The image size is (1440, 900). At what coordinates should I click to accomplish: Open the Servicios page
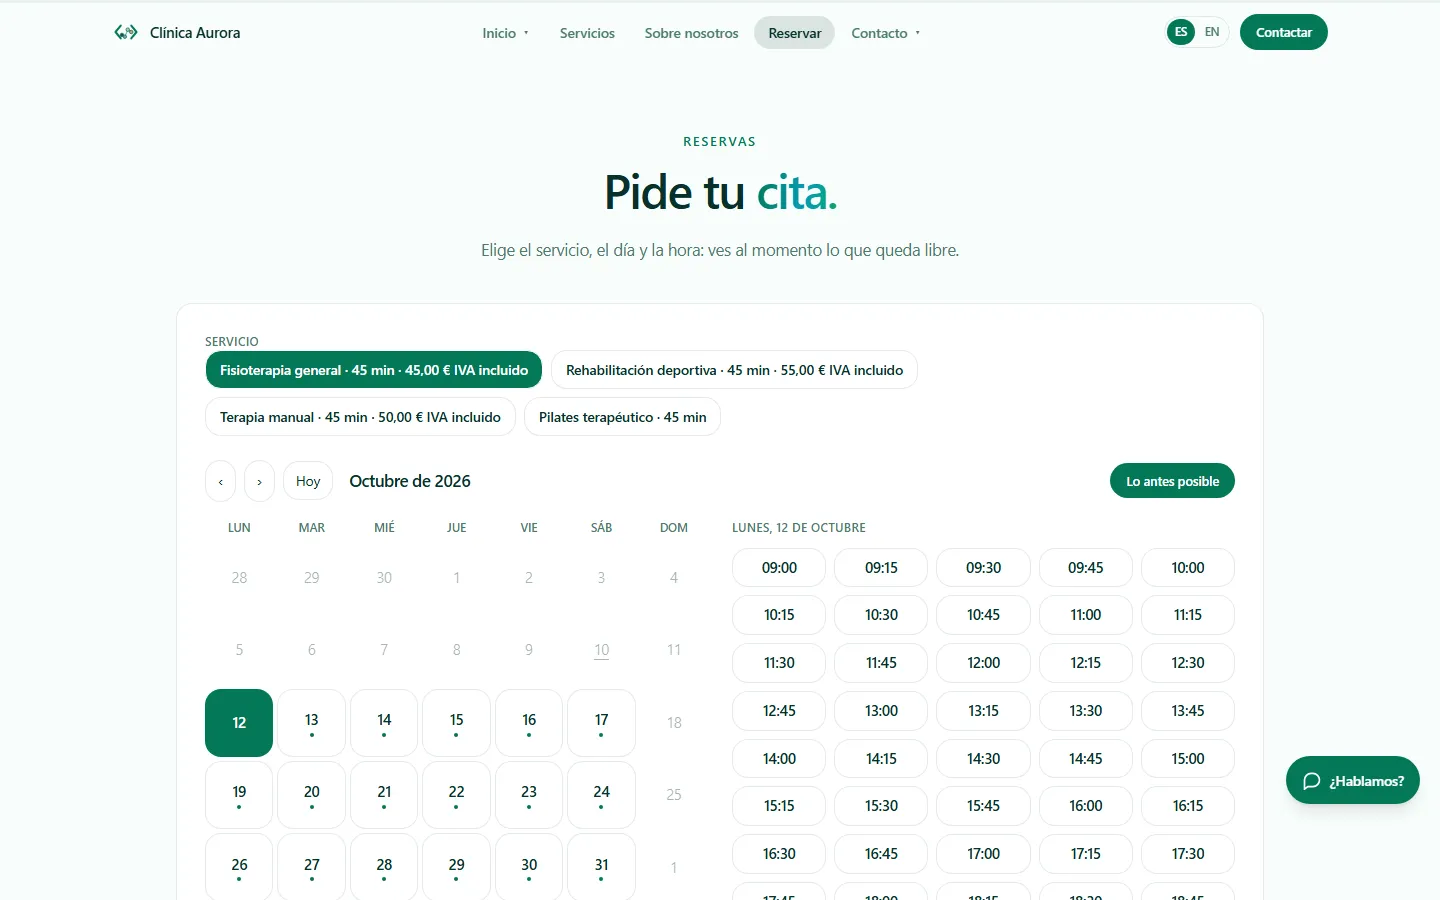[x=587, y=33]
